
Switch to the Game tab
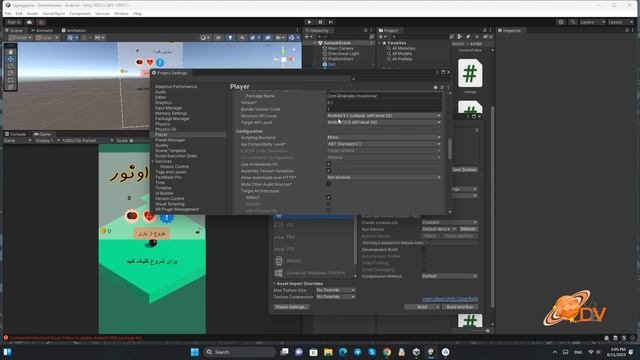click(x=42, y=134)
